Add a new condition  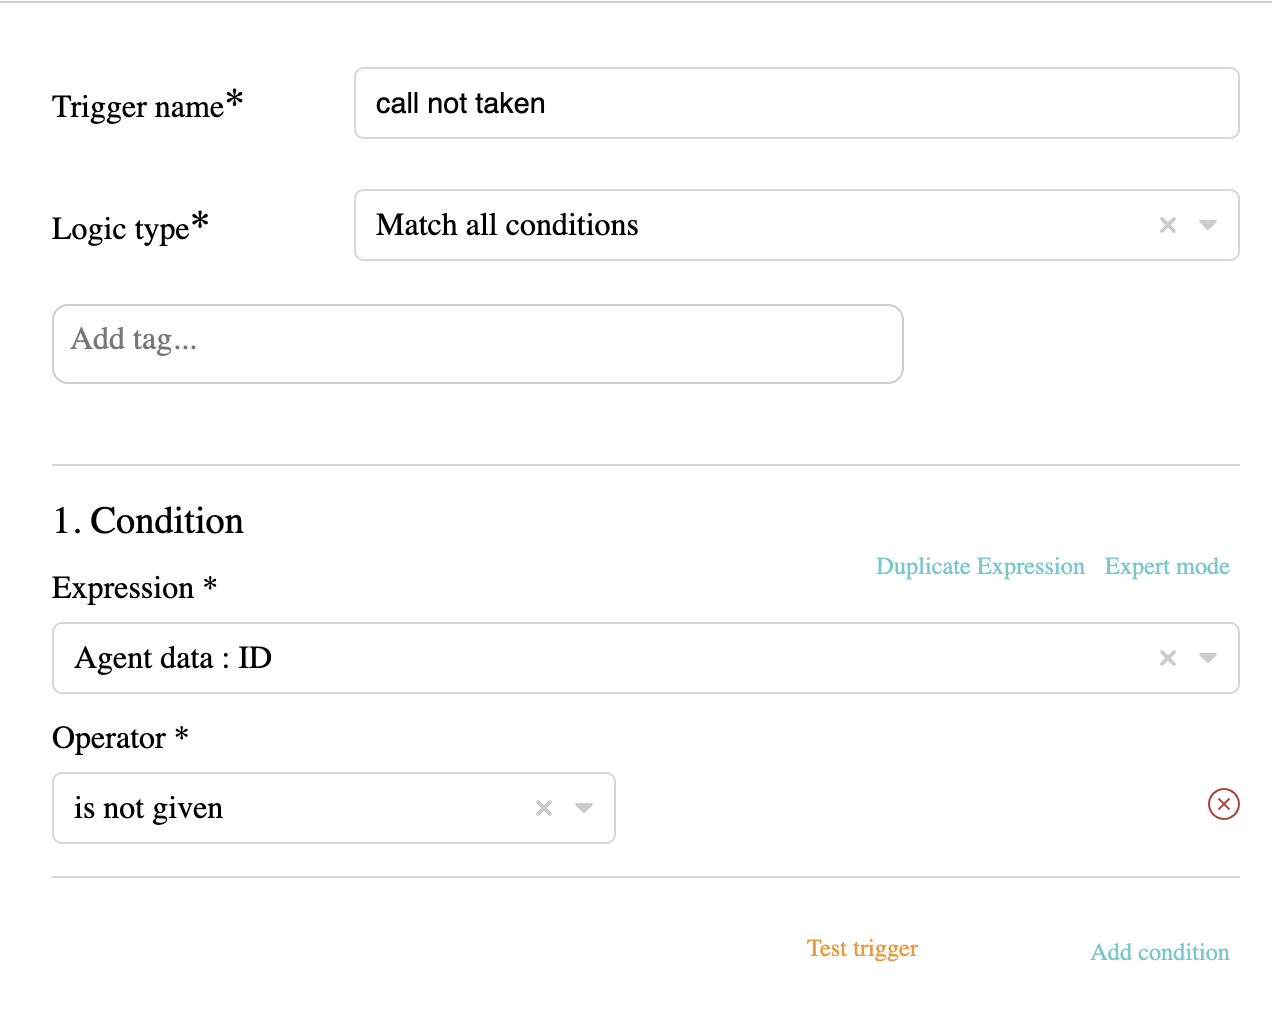pos(1160,952)
